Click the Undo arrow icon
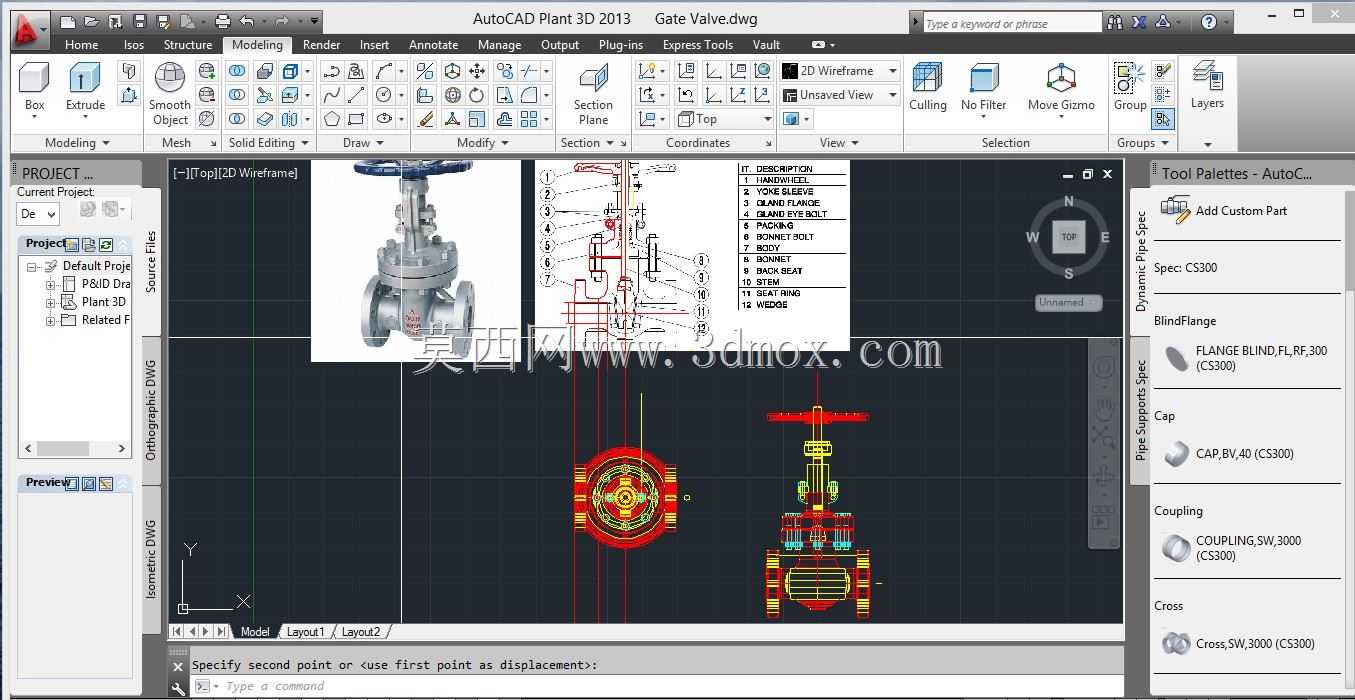Viewport: 1355px width, 700px height. (247, 21)
